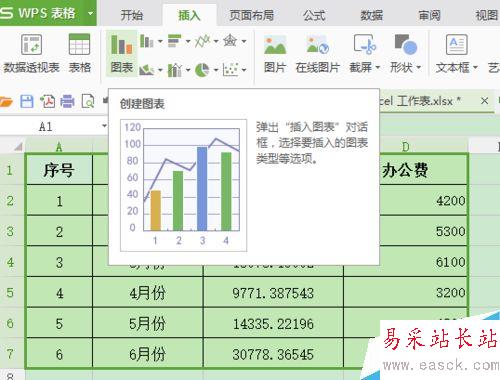Viewport: 500px width, 380px height.
Task: Click the 表格 table button
Action: (79, 53)
